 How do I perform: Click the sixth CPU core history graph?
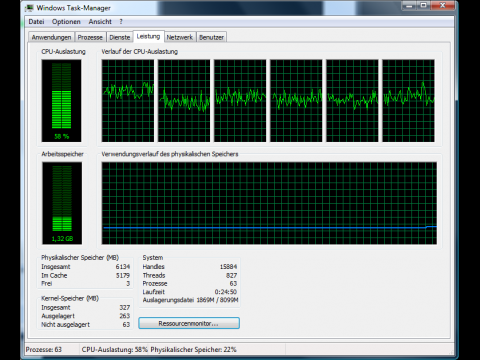coord(408,101)
